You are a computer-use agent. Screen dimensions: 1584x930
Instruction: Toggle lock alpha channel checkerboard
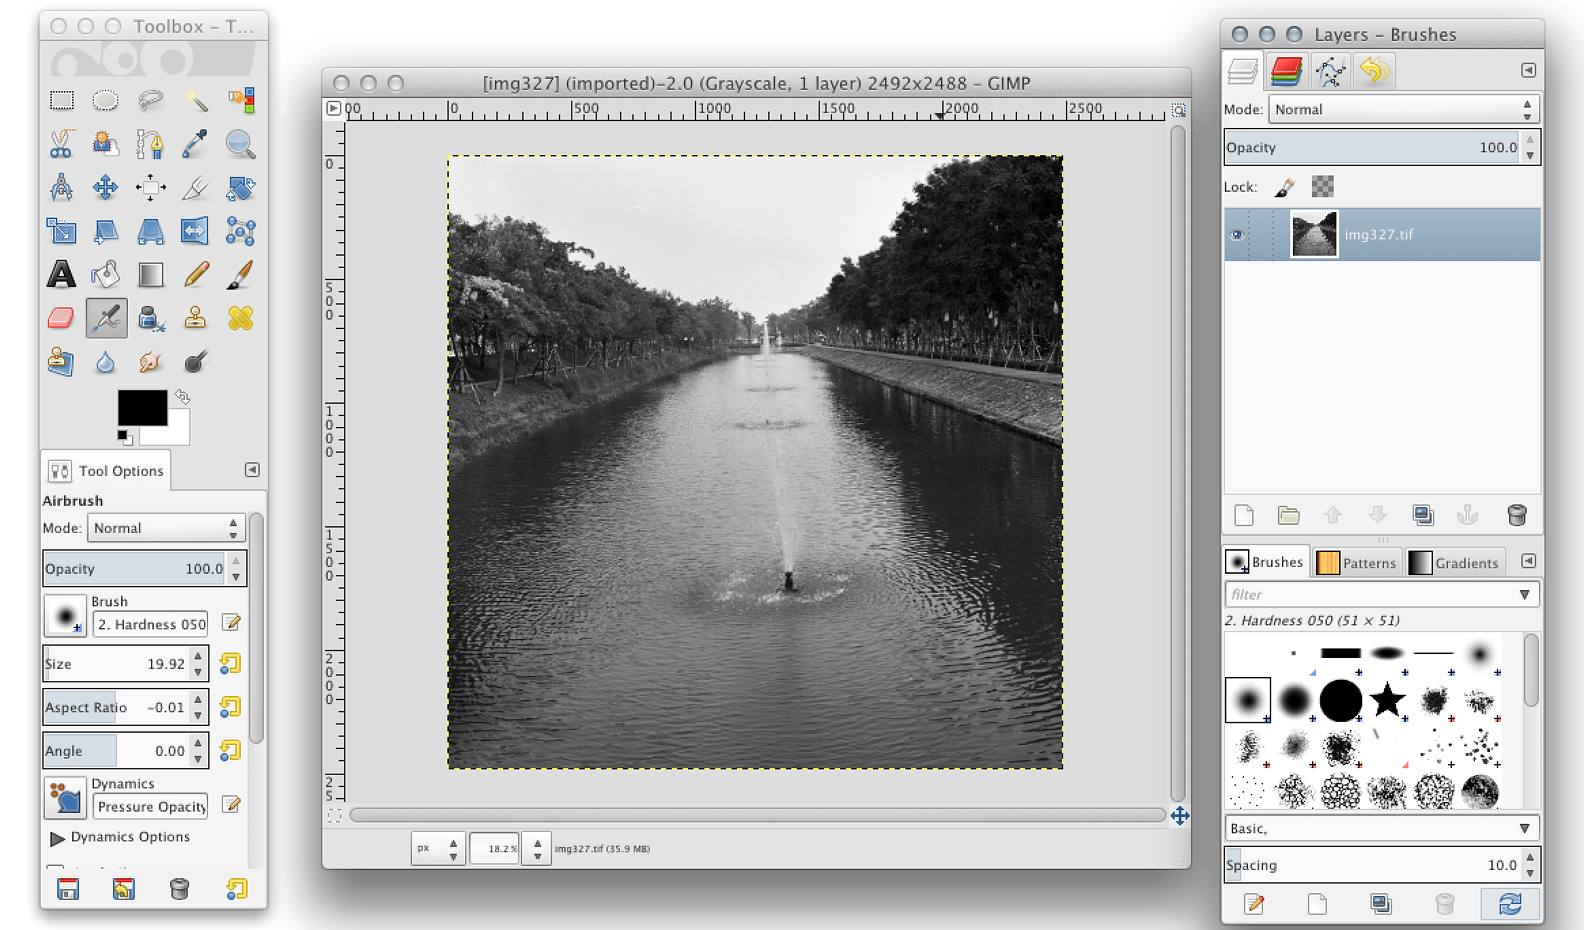(1322, 186)
